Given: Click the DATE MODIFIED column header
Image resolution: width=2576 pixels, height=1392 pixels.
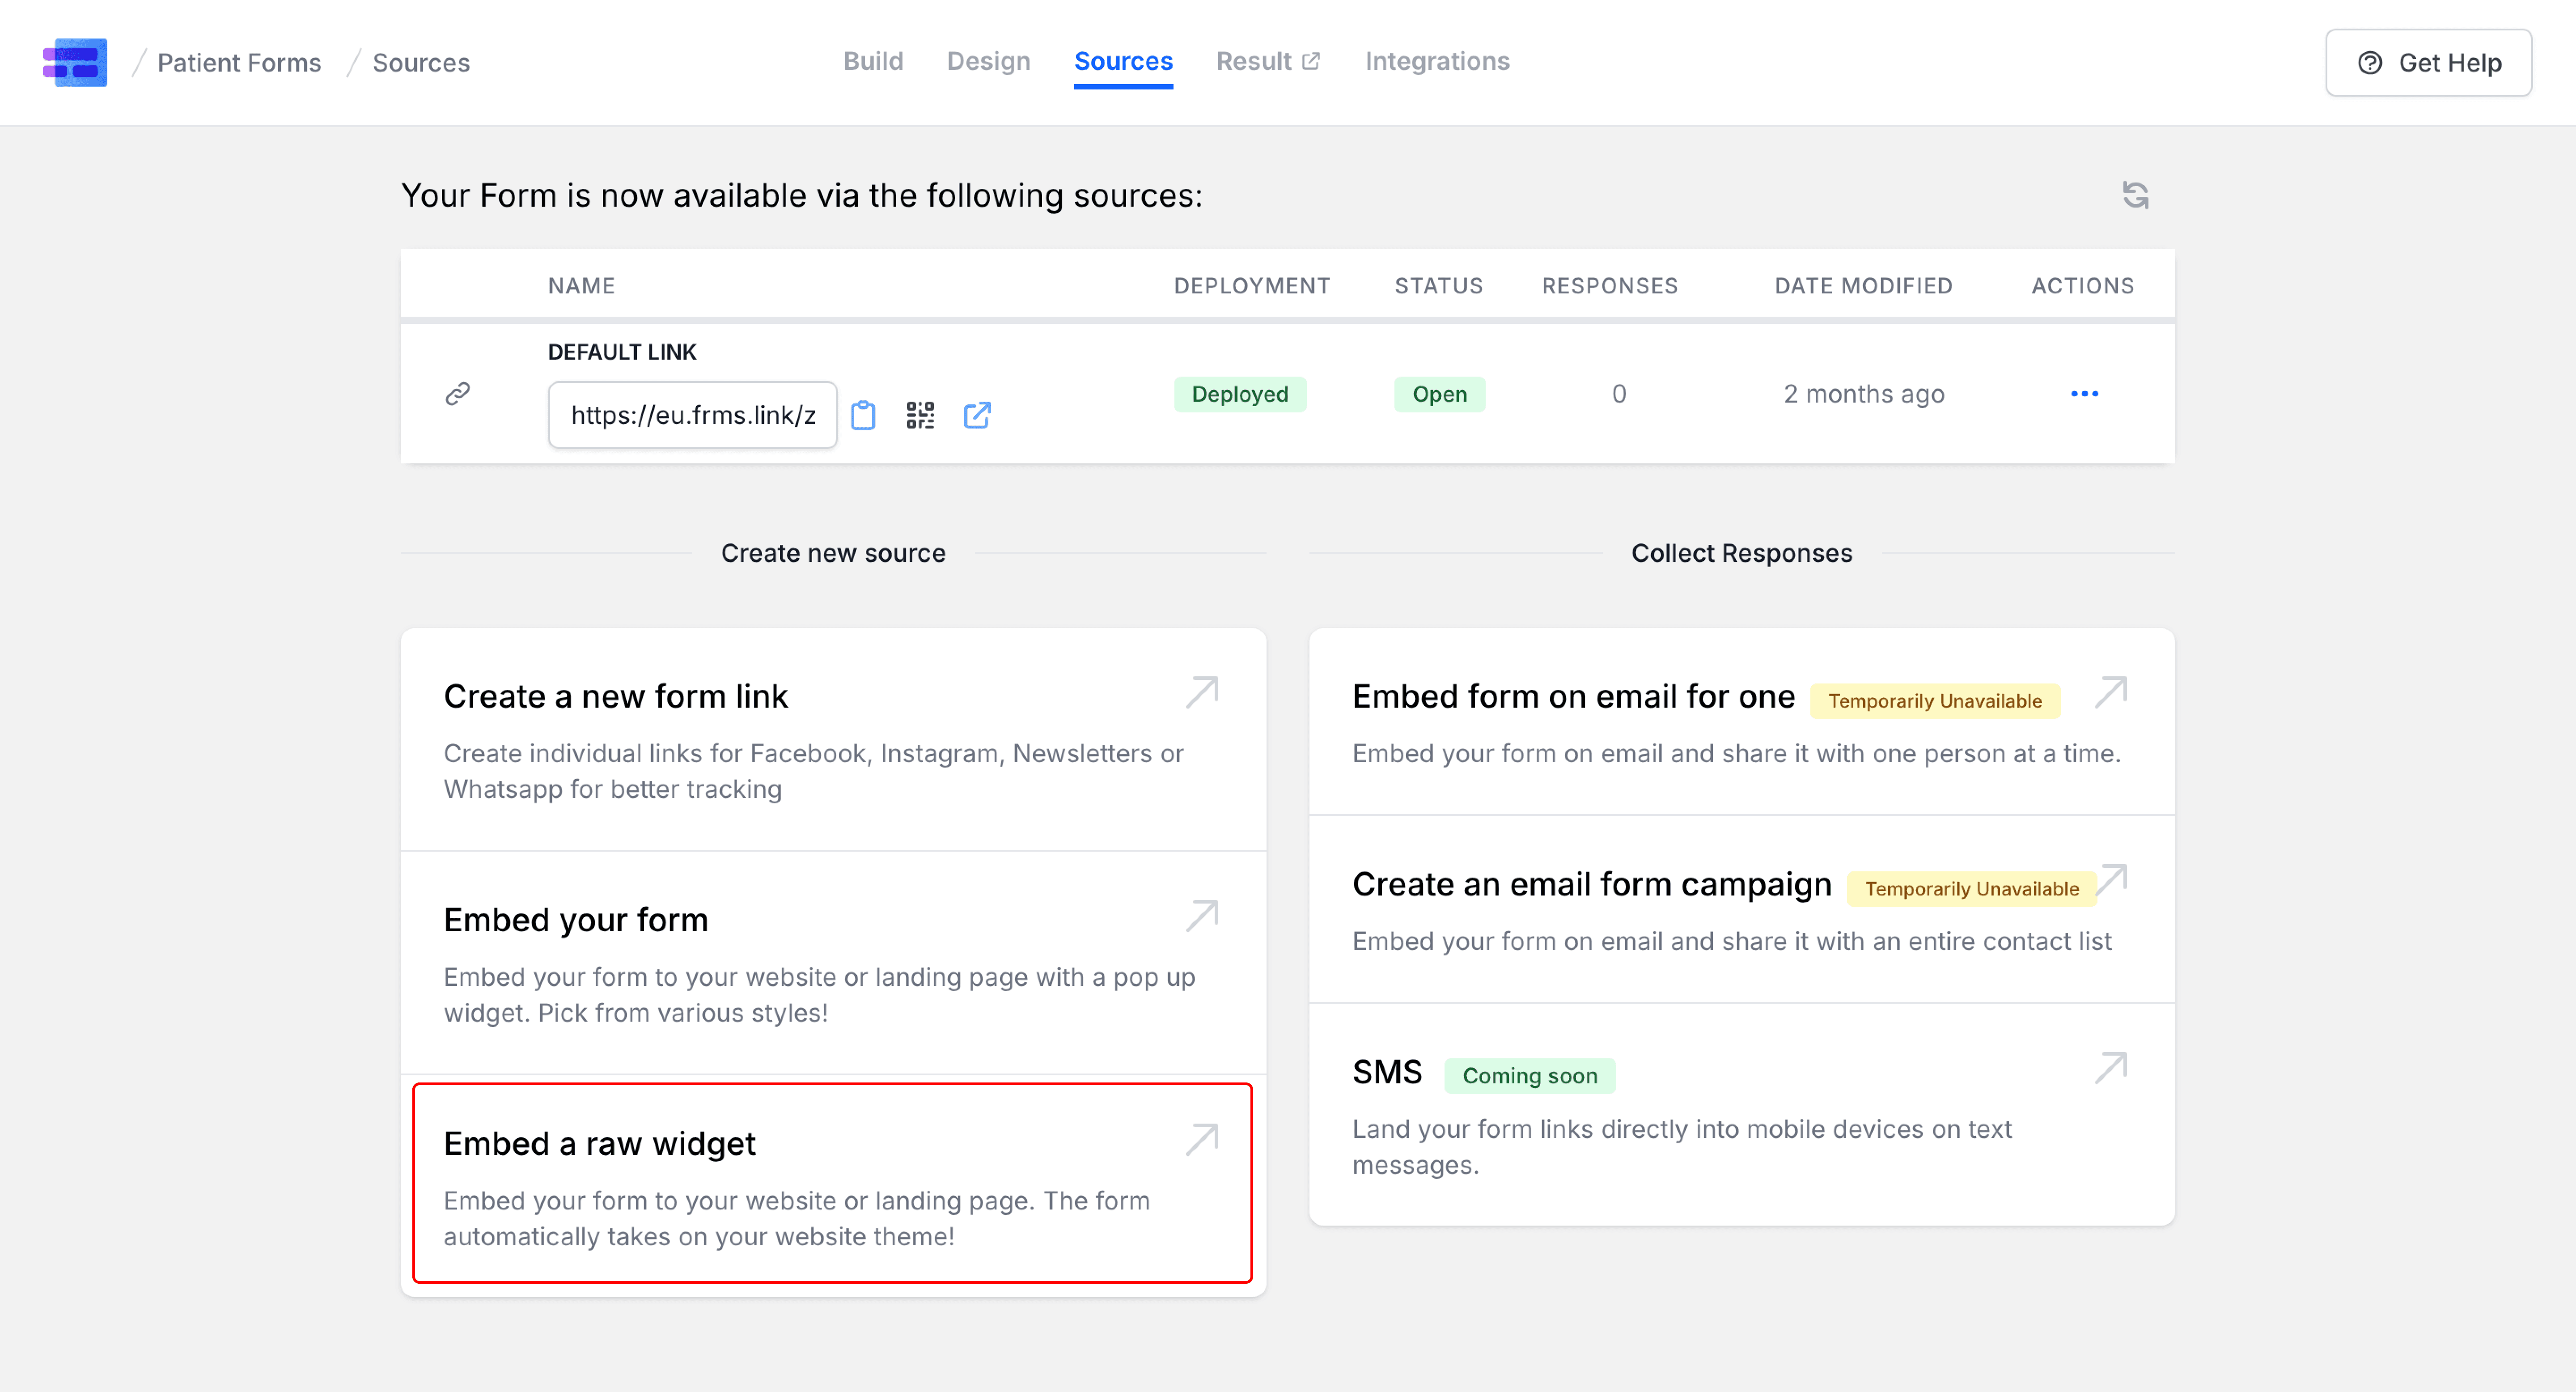Looking at the screenshot, I should coord(1863,286).
